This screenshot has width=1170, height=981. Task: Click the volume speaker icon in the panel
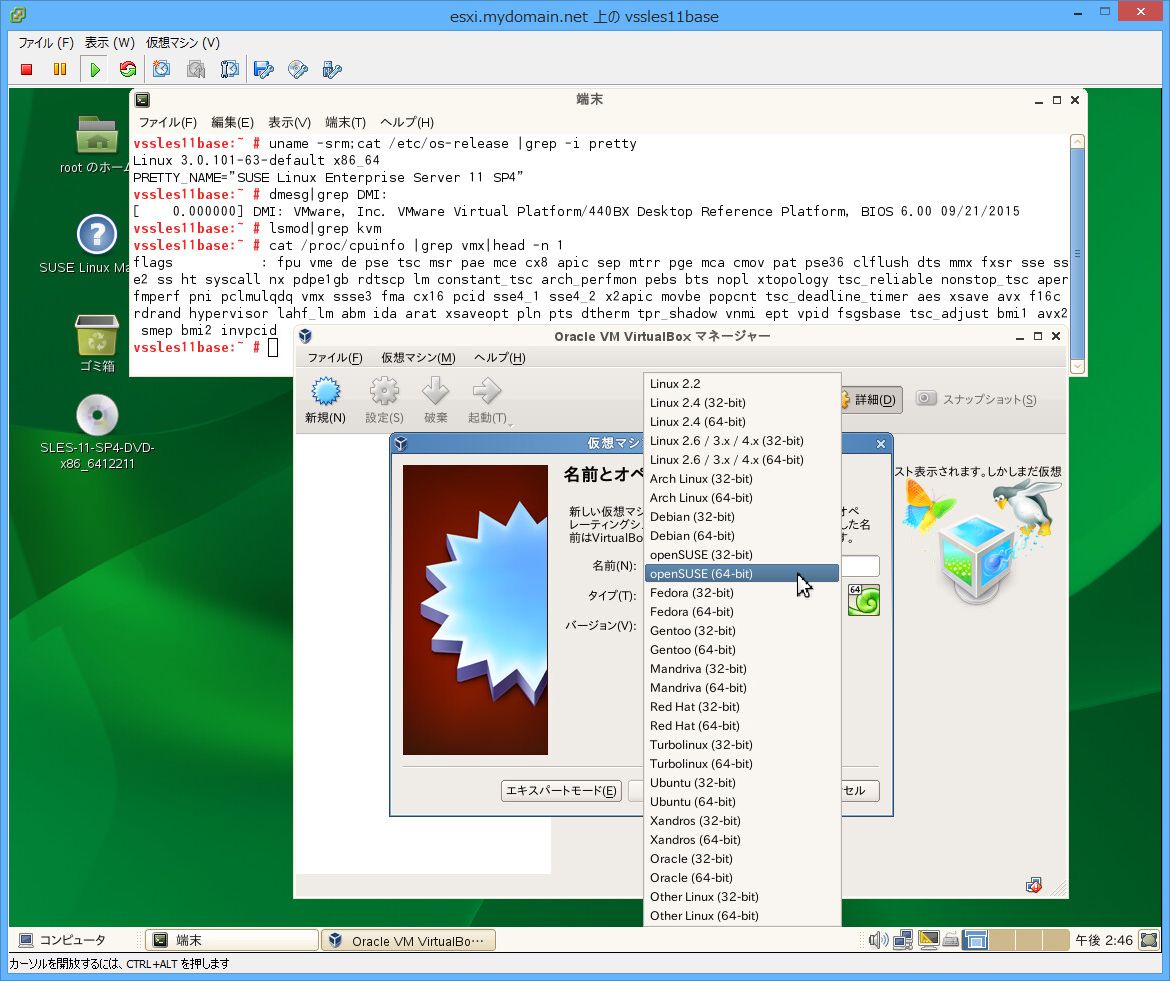tap(878, 940)
